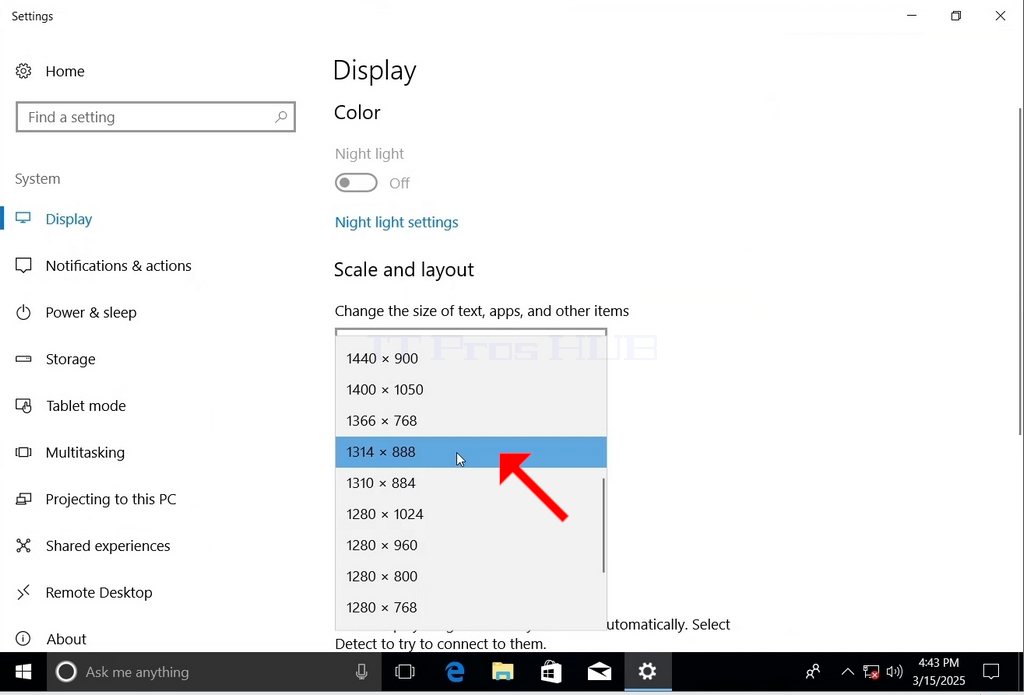Open Notifications & actions settings page

point(118,266)
